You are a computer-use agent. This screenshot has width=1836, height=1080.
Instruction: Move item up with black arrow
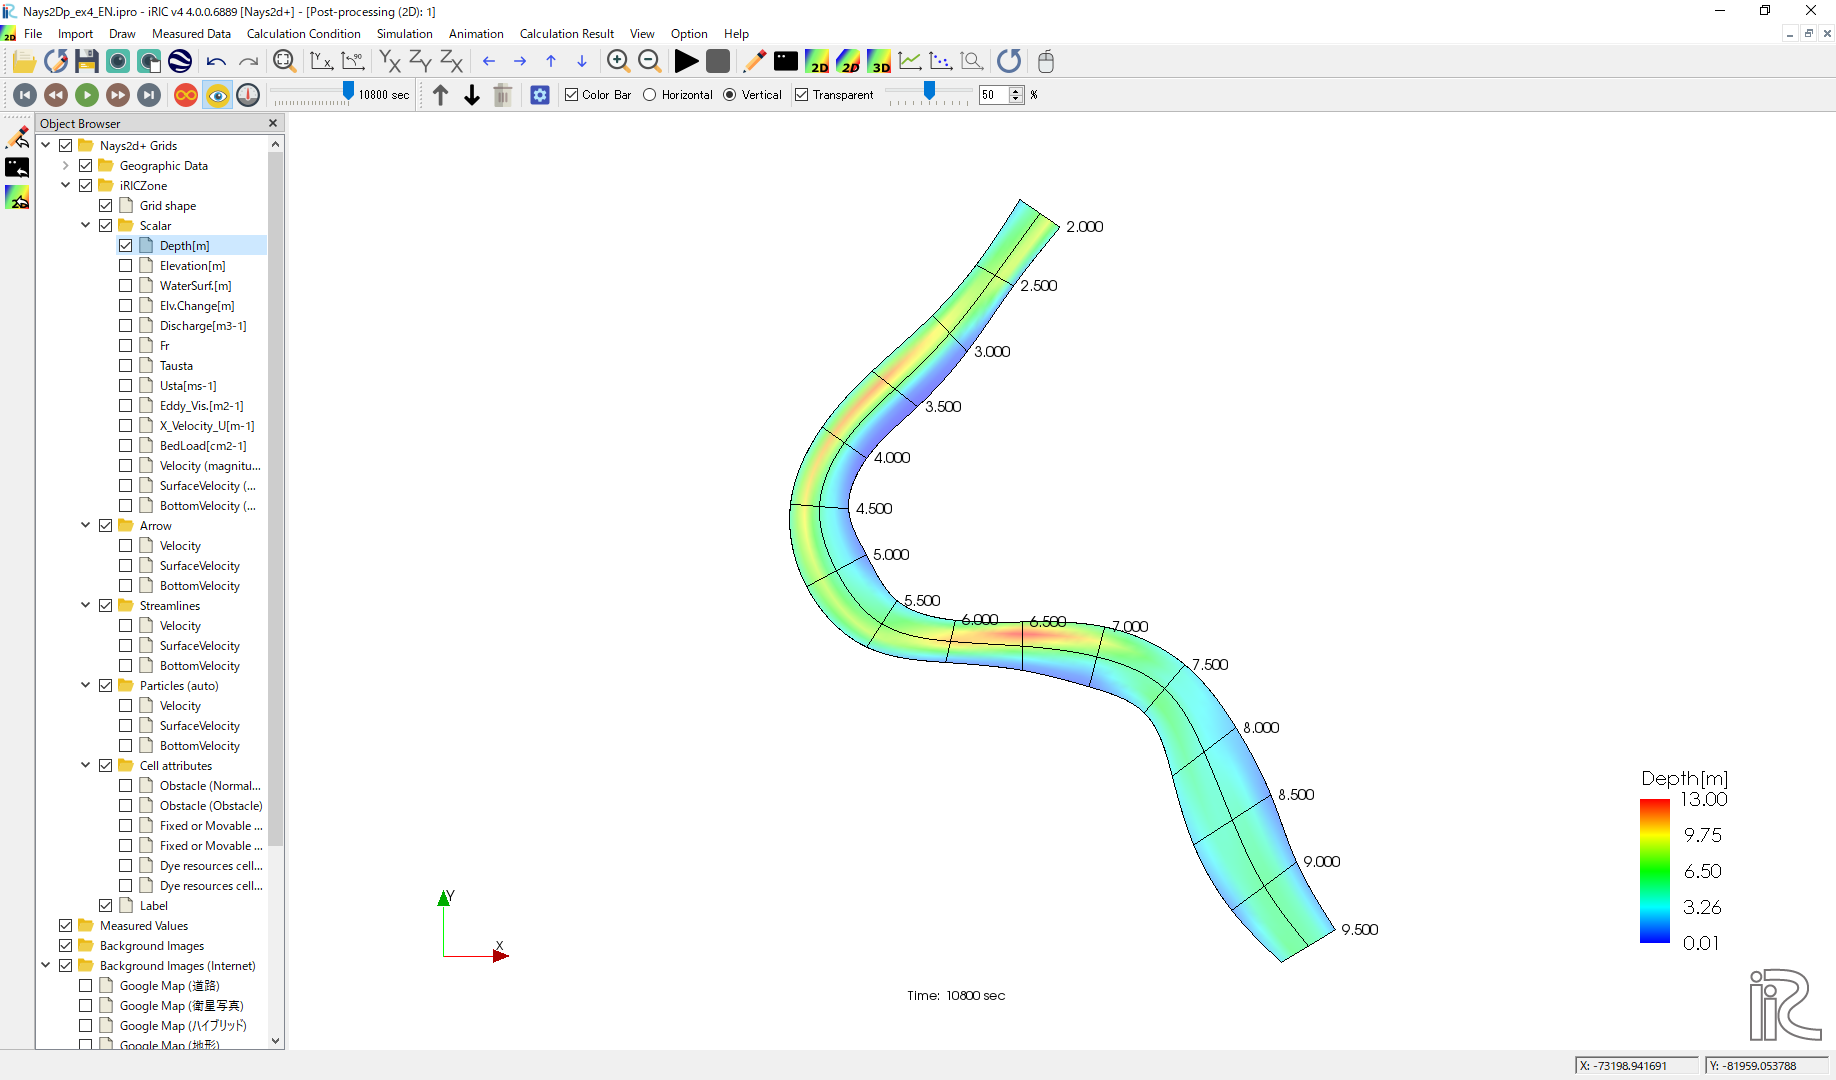pos(441,95)
